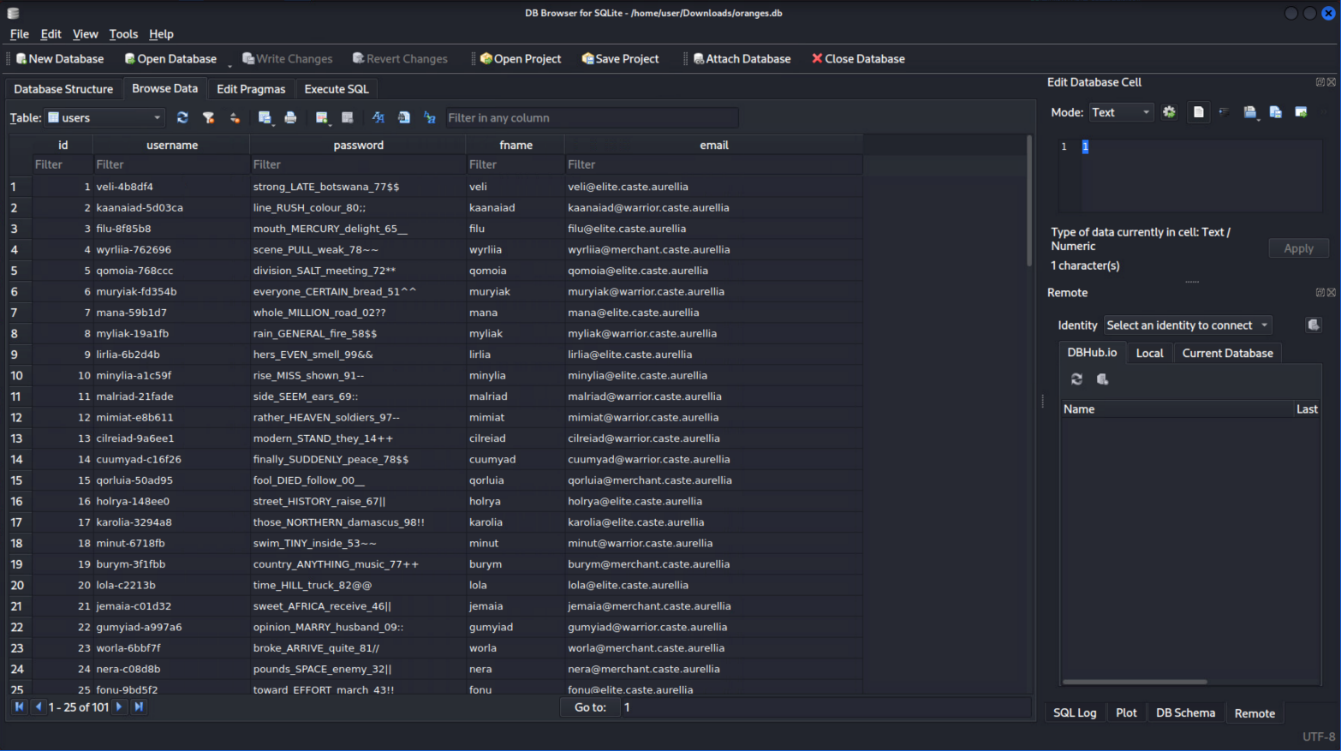Screen dimensions: 1341x751
Task: Go to the previous page of records
Action: pos(38,707)
